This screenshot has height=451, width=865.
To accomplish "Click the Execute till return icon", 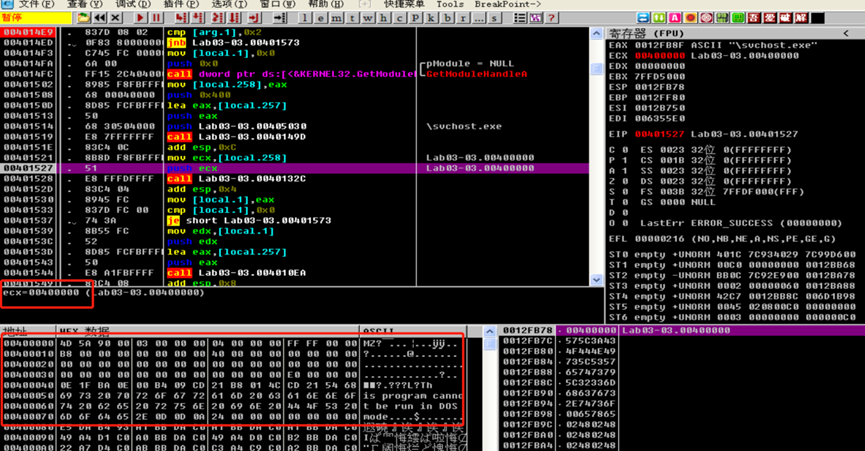I will click(254, 18).
